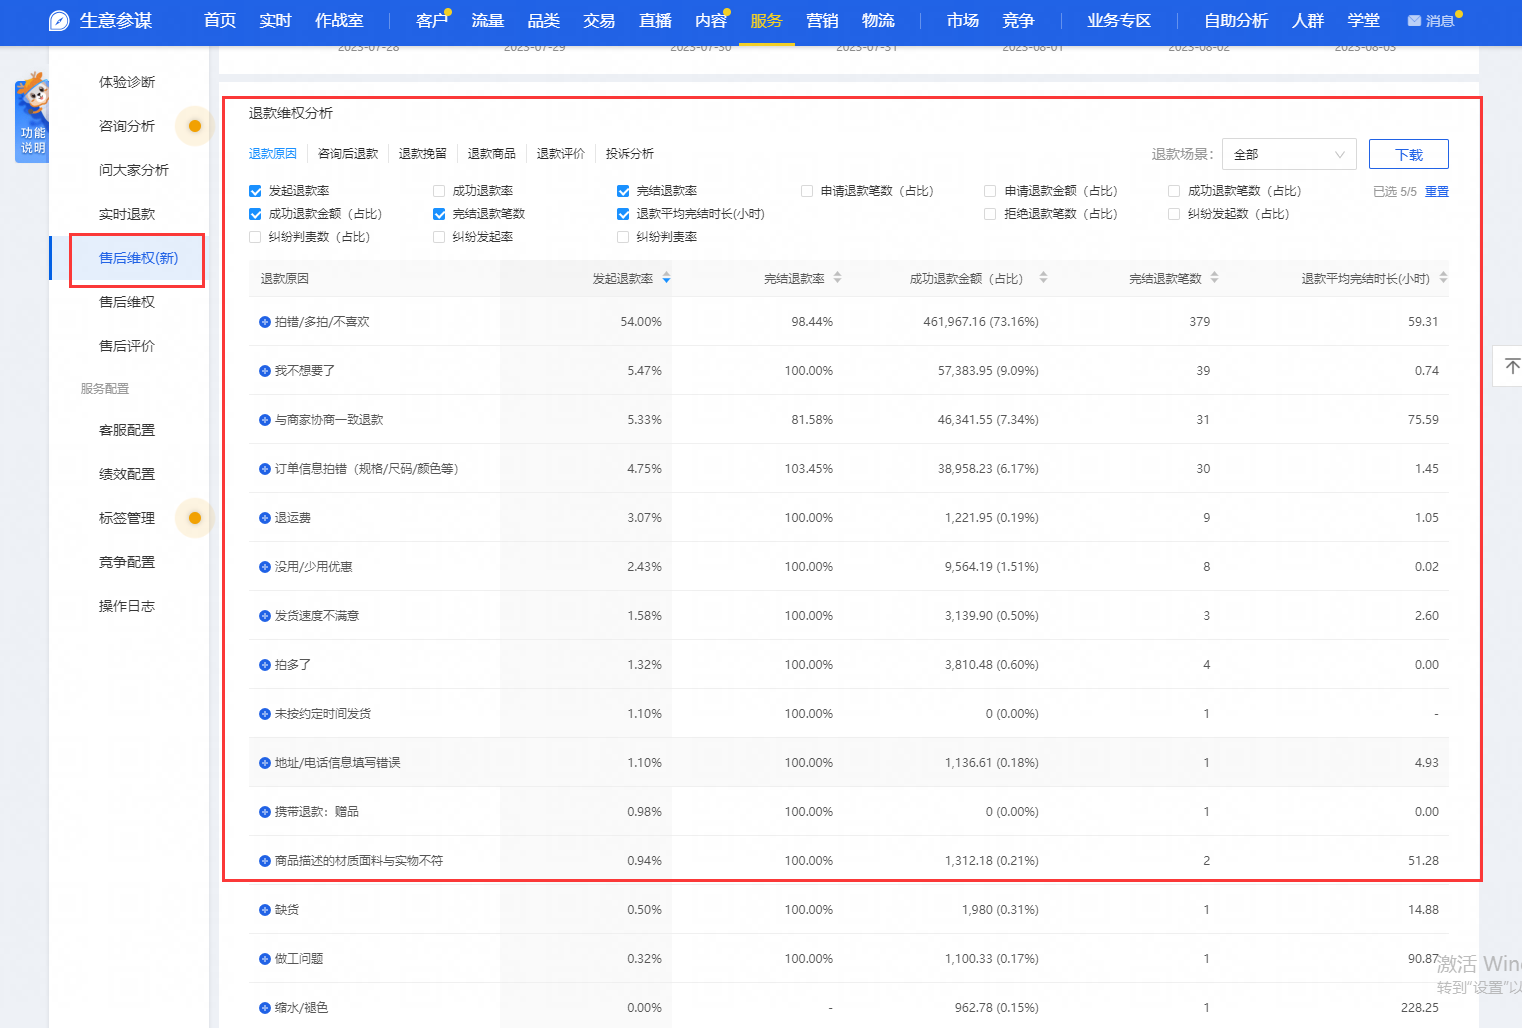Image resolution: width=1522 pixels, height=1028 pixels.
Task: Sort by the 发起退款率 column arrows
Action: [667, 278]
